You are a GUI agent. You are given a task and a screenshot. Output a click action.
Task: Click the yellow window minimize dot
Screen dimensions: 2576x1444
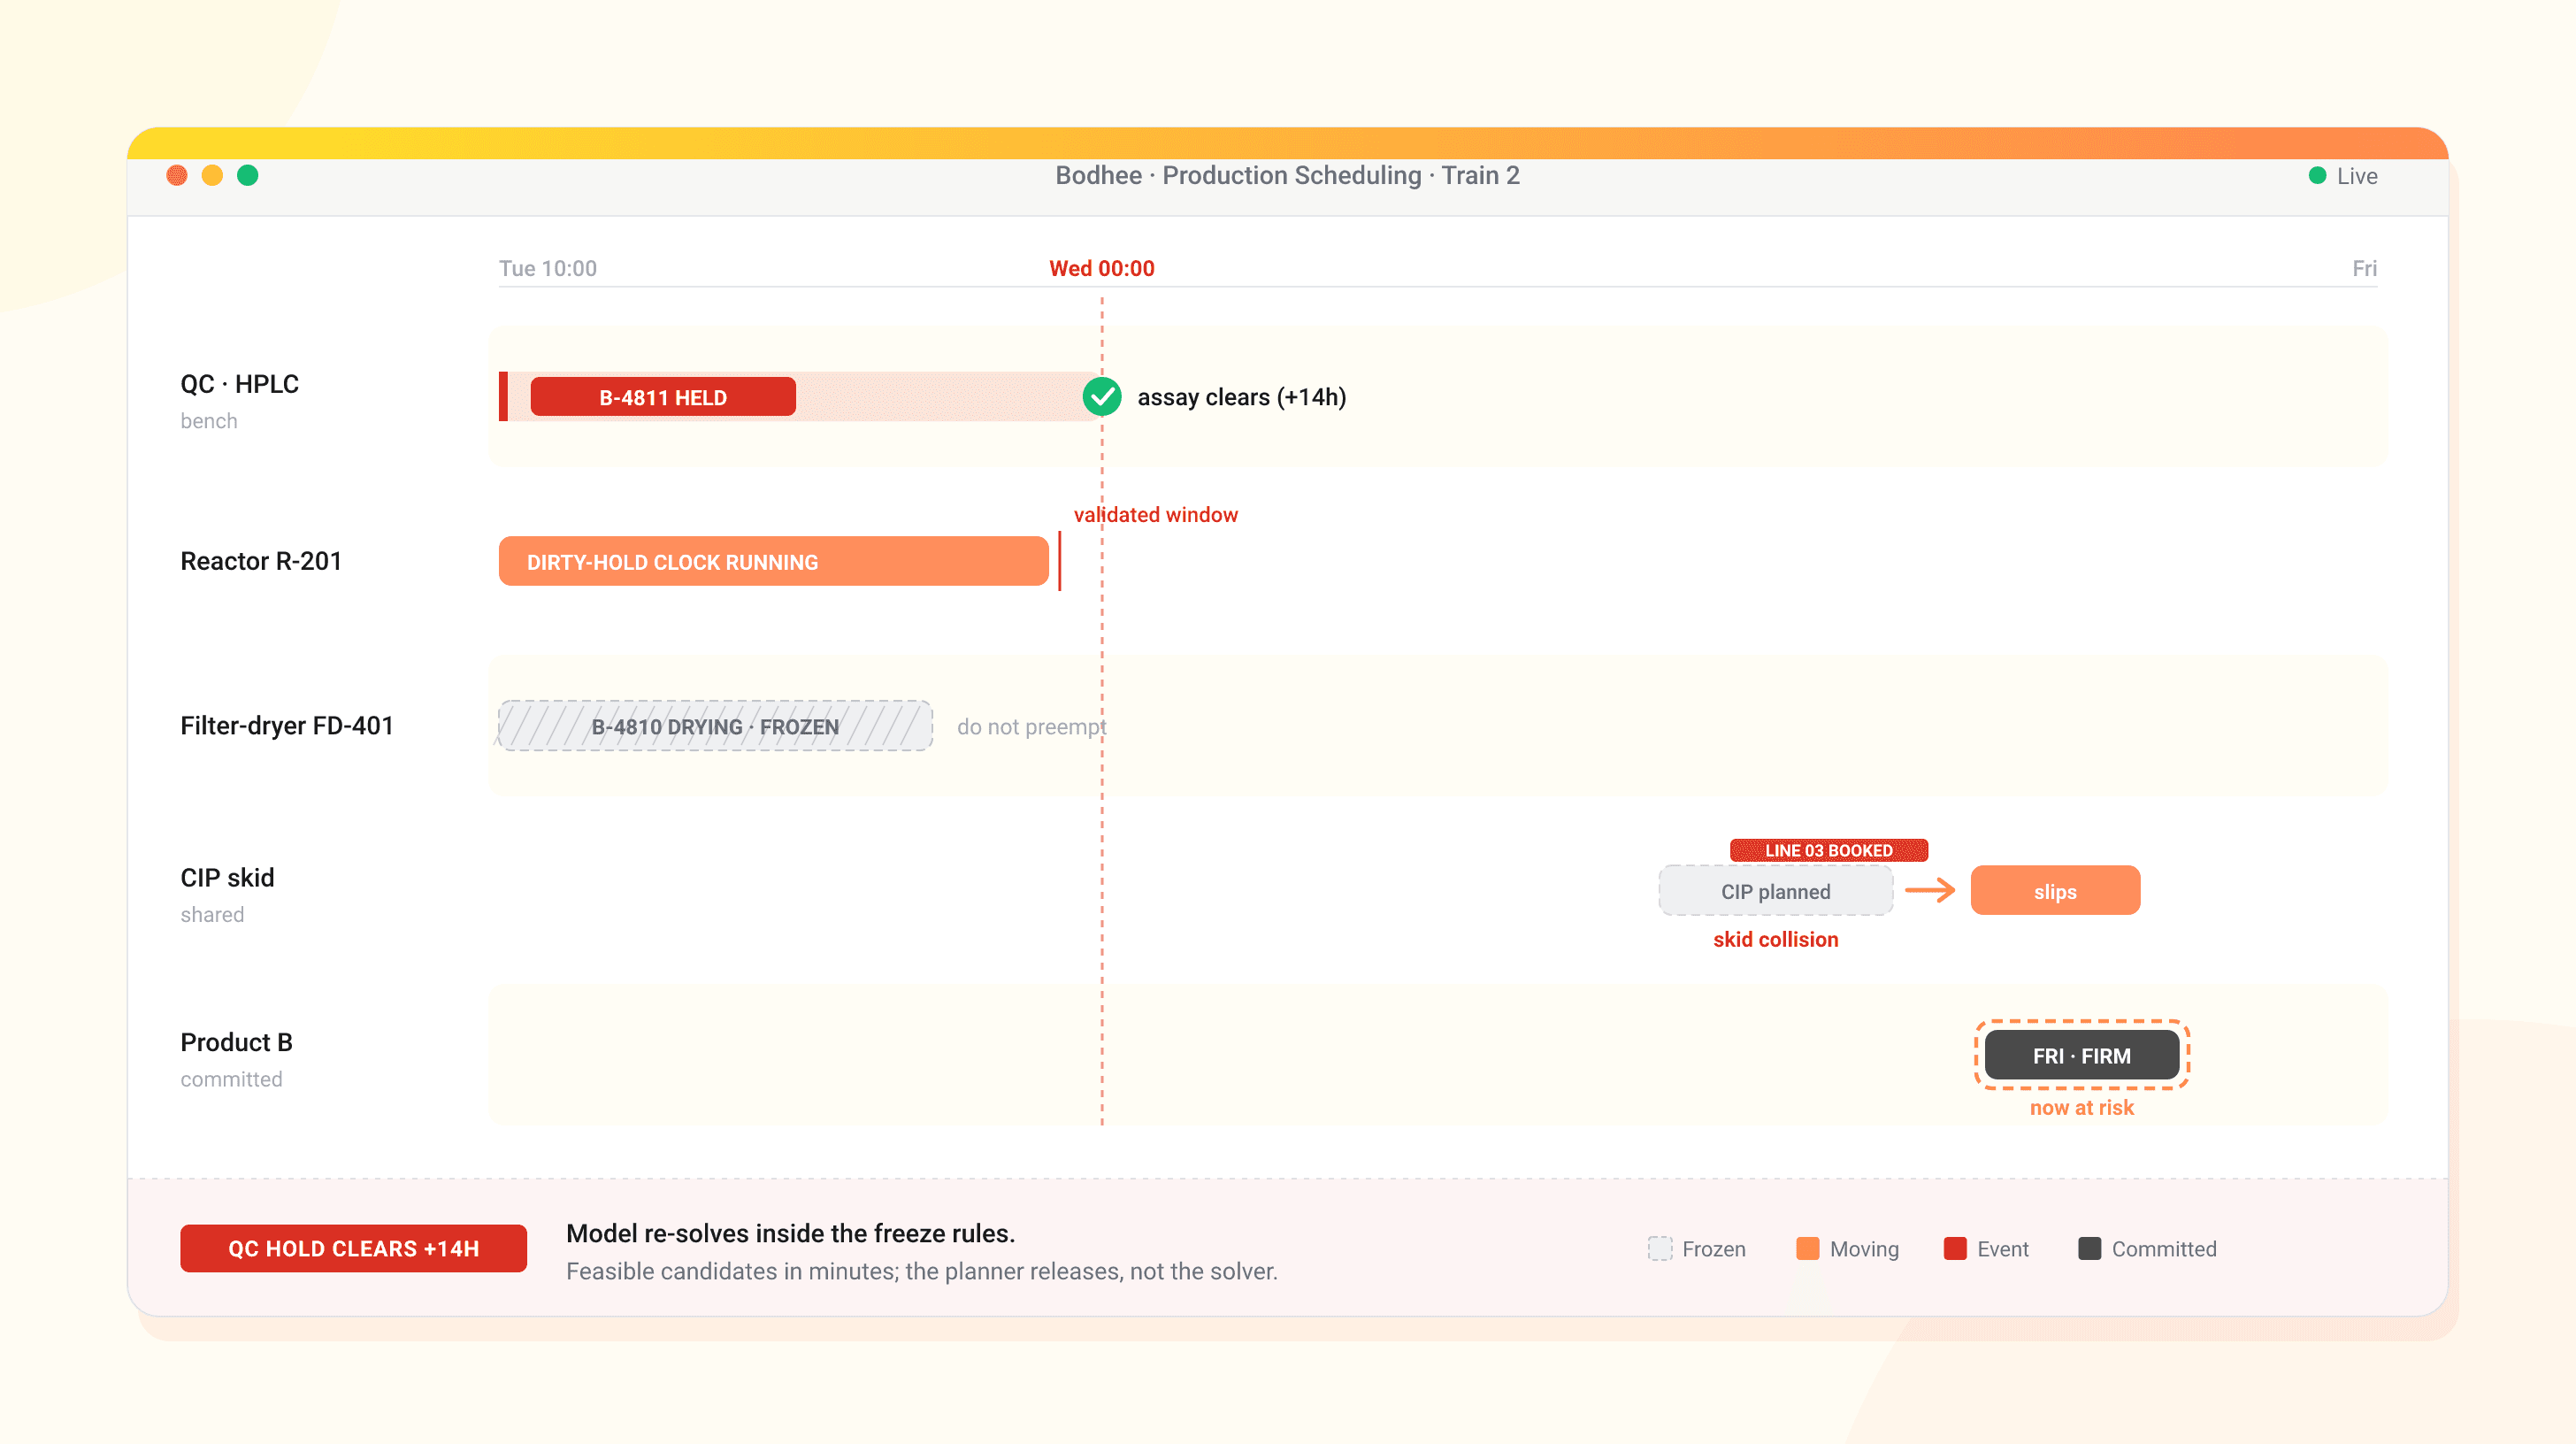point(212,176)
